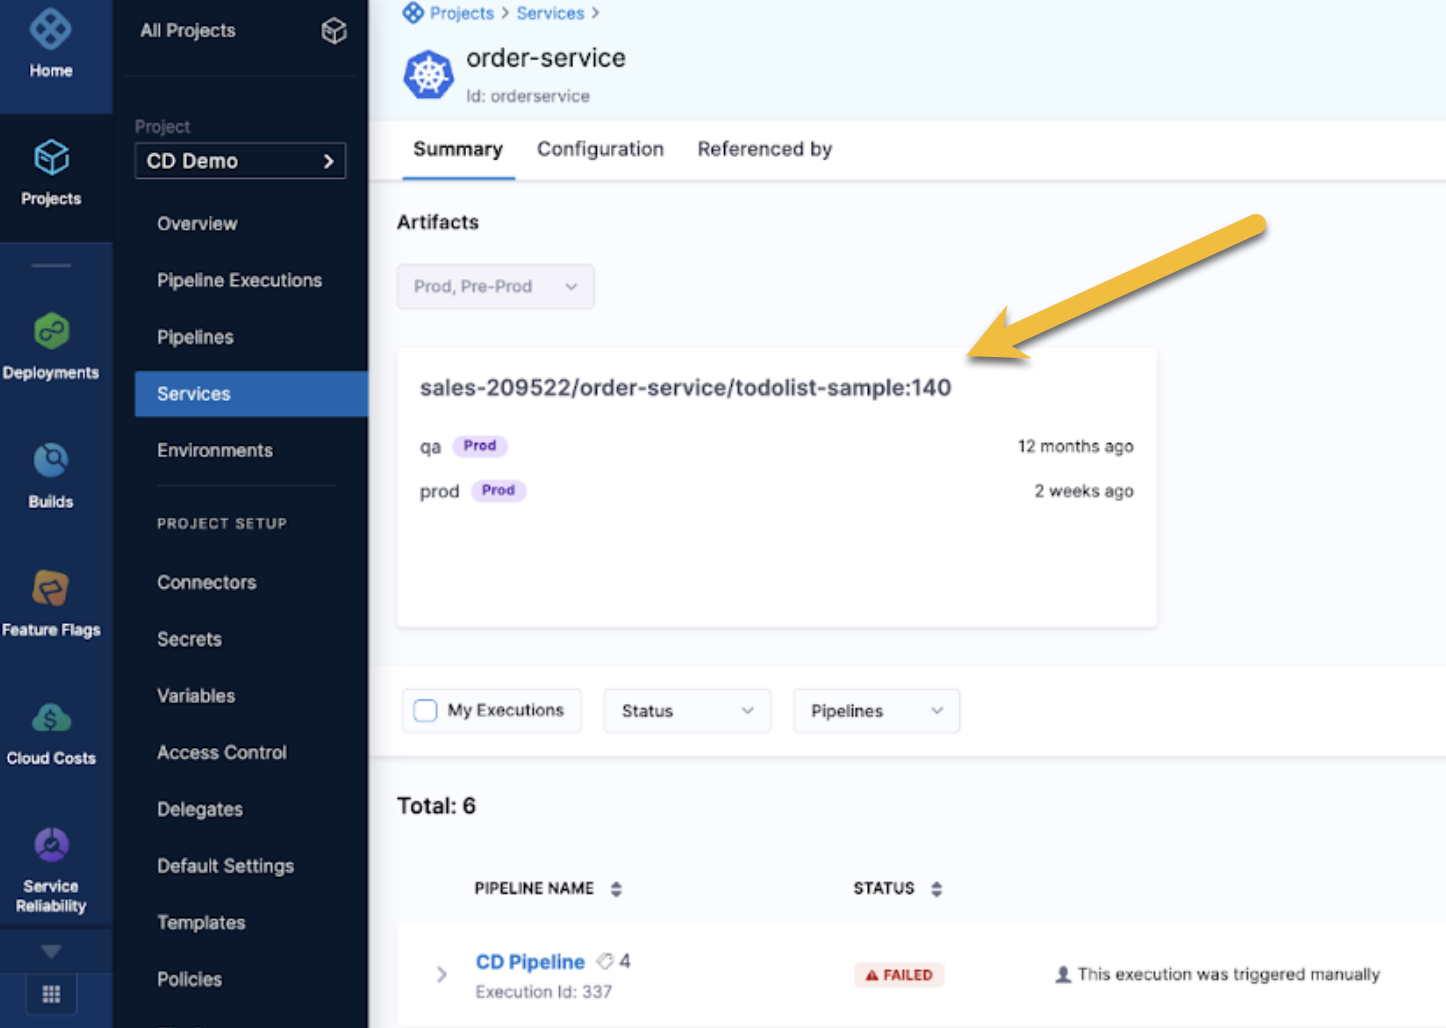Viewport: 1446px width, 1028px height.
Task: Toggle the My Executions checkbox
Action: [x=426, y=711]
